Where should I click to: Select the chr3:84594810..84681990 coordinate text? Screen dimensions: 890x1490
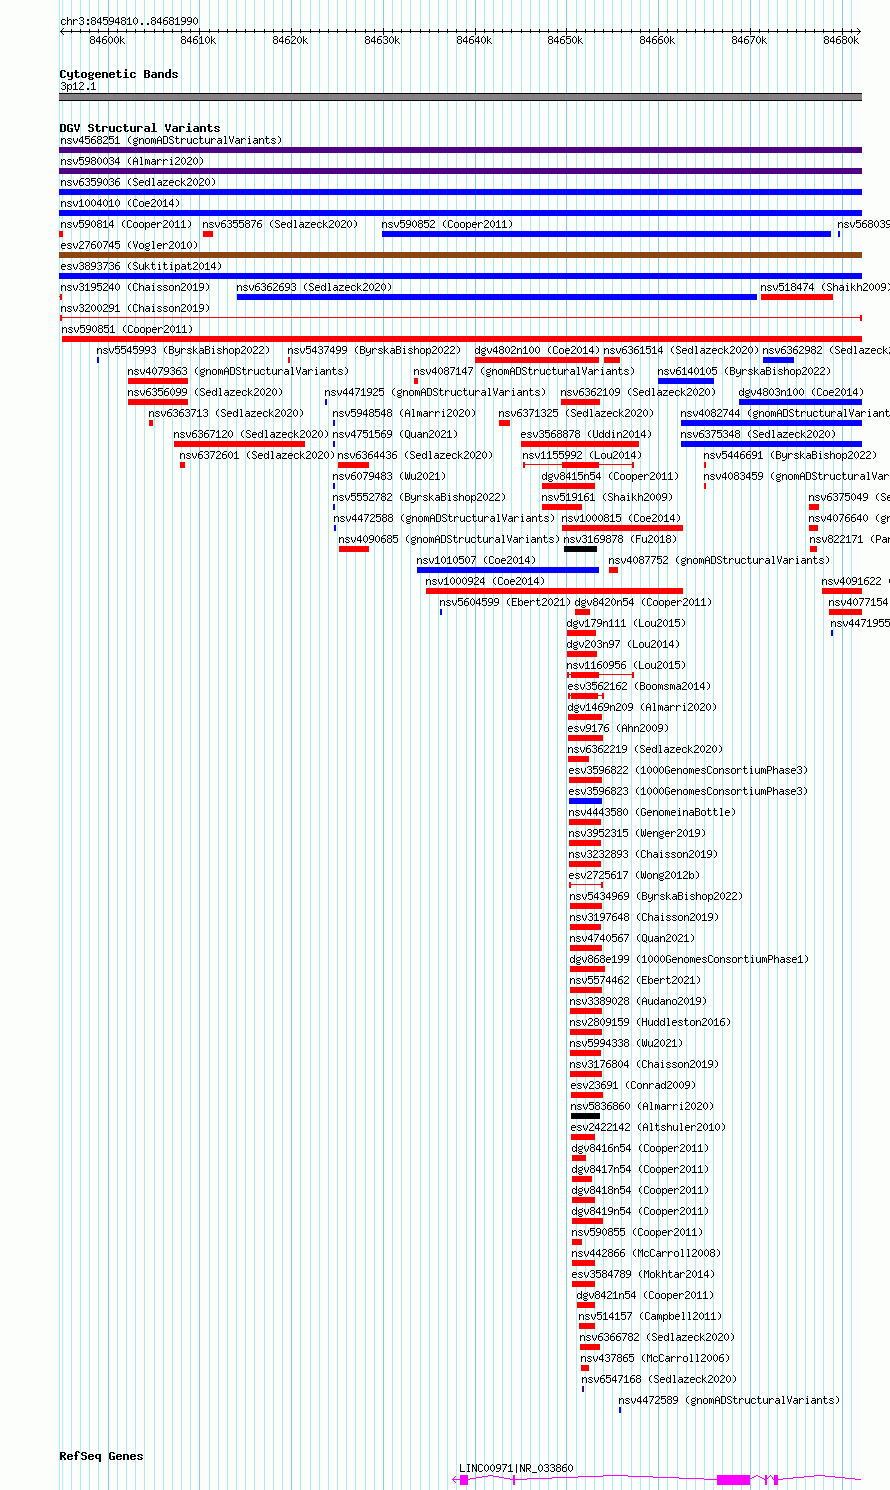click(129, 21)
